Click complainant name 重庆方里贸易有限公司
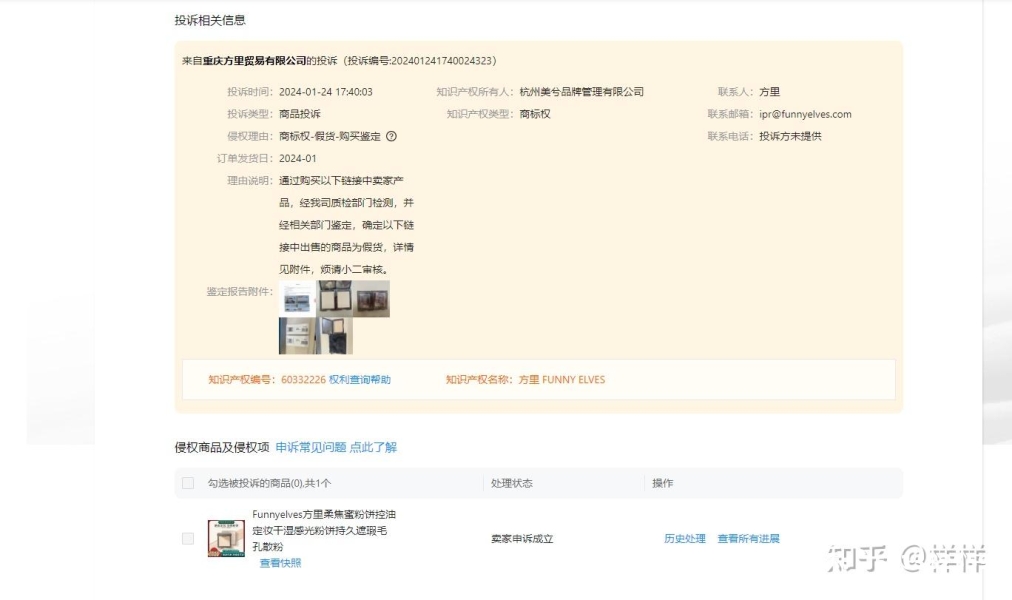The height and width of the screenshot is (600, 1012). 254,61
